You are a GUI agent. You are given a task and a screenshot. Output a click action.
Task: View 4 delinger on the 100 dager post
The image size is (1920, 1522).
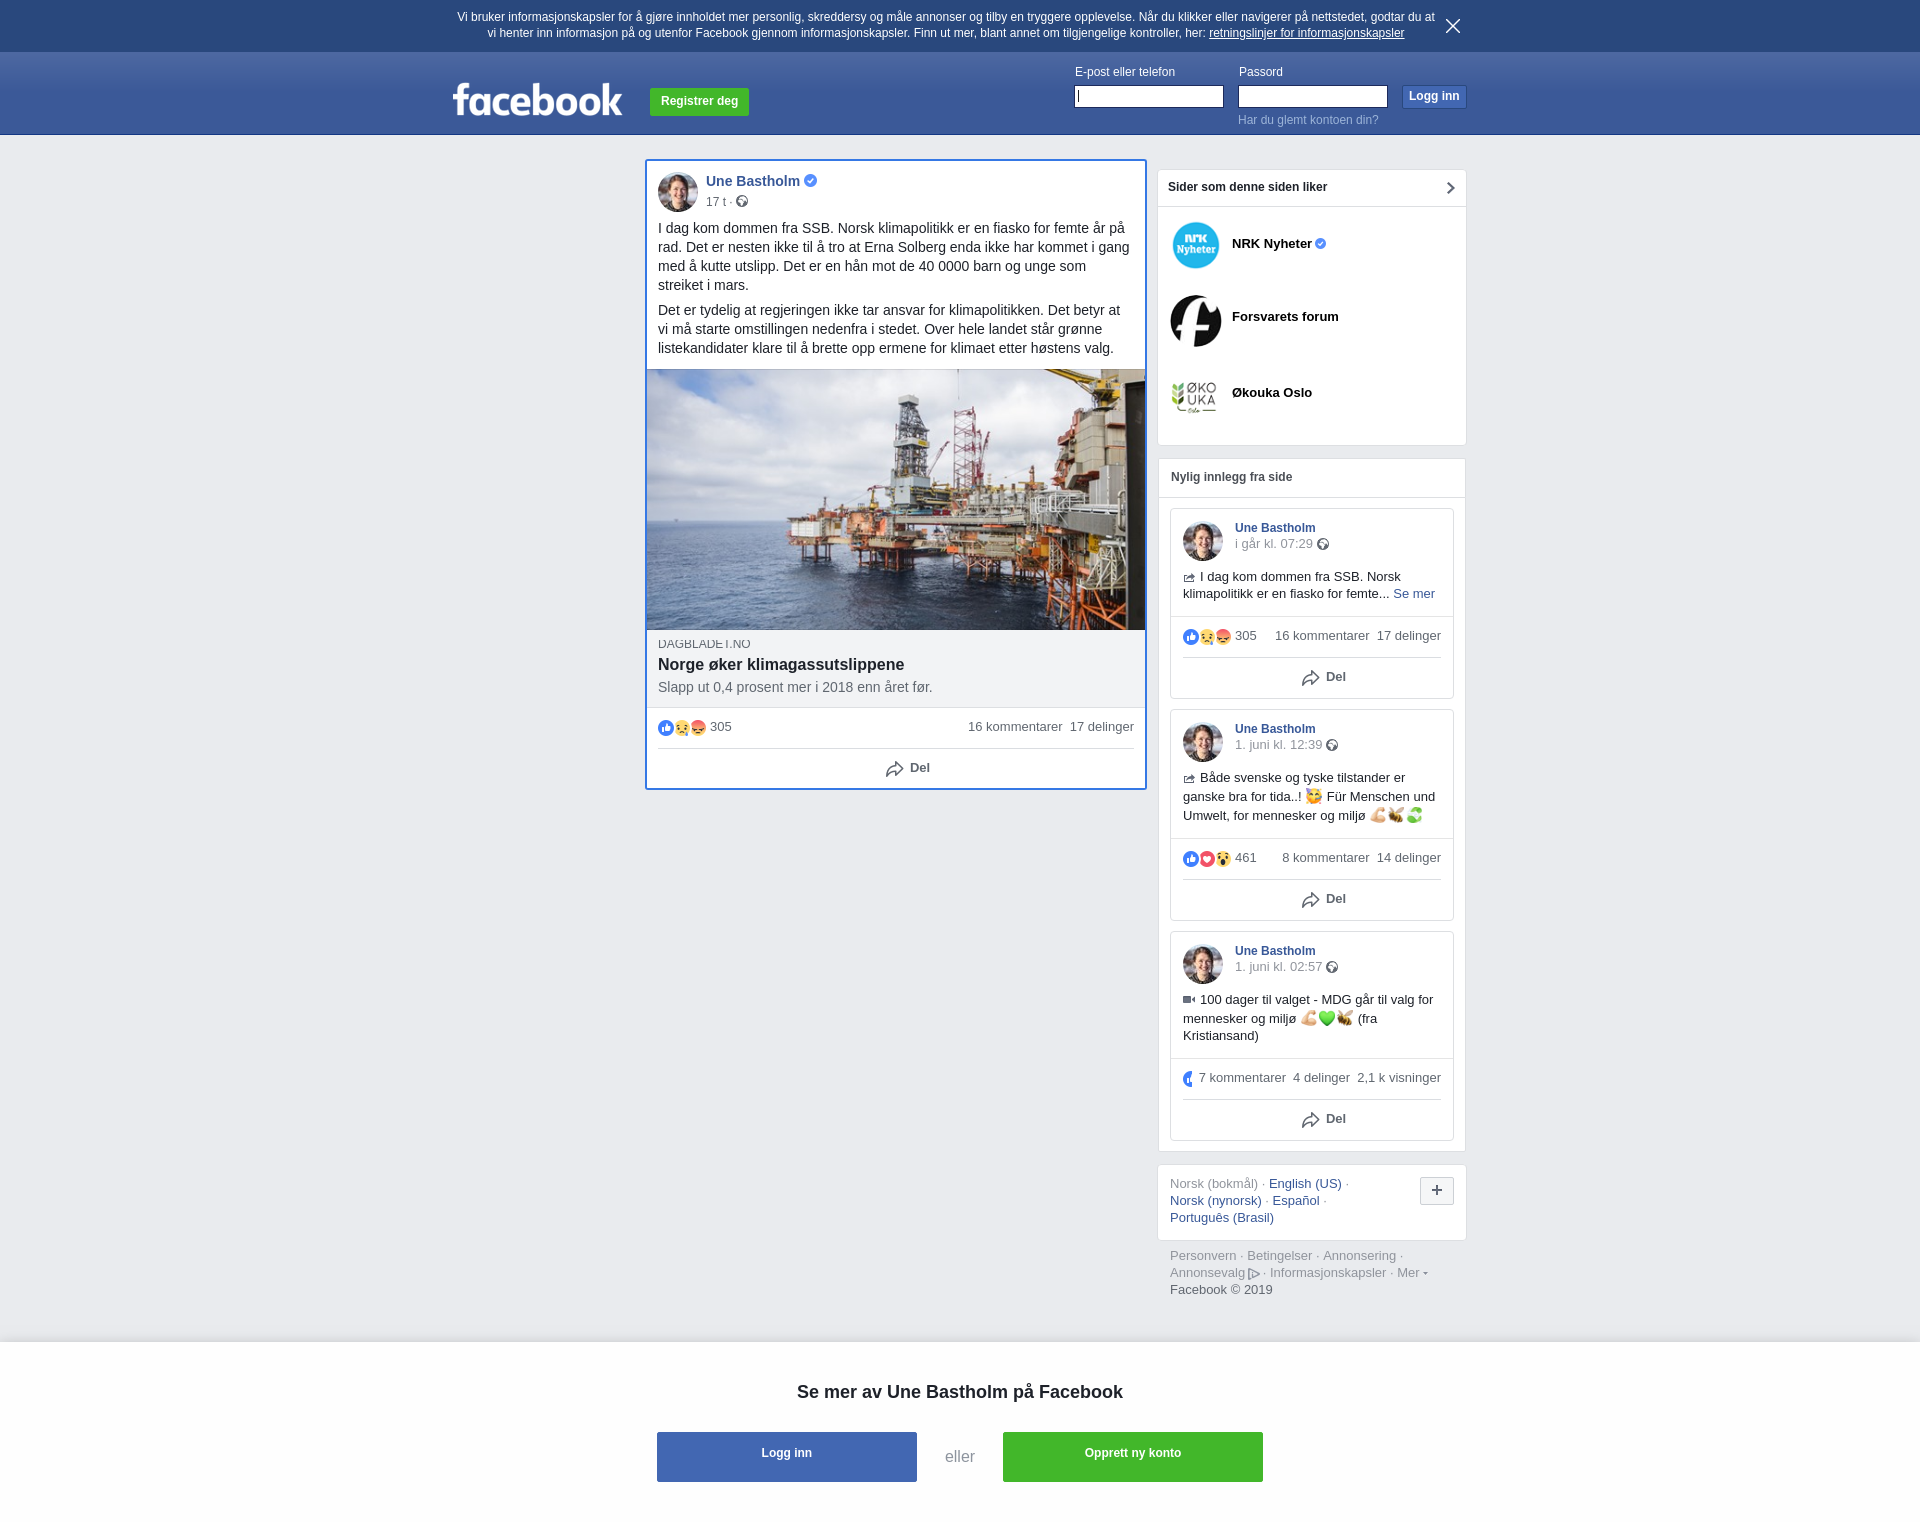click(x=1321, y=1078)
